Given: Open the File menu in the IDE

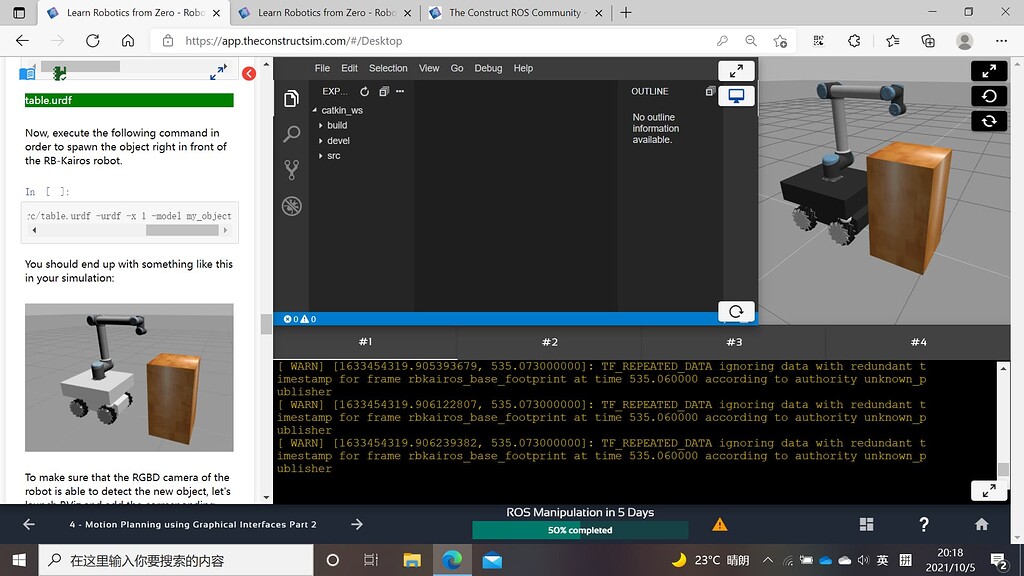Looking at the screenshot, I should coord(322,68).
